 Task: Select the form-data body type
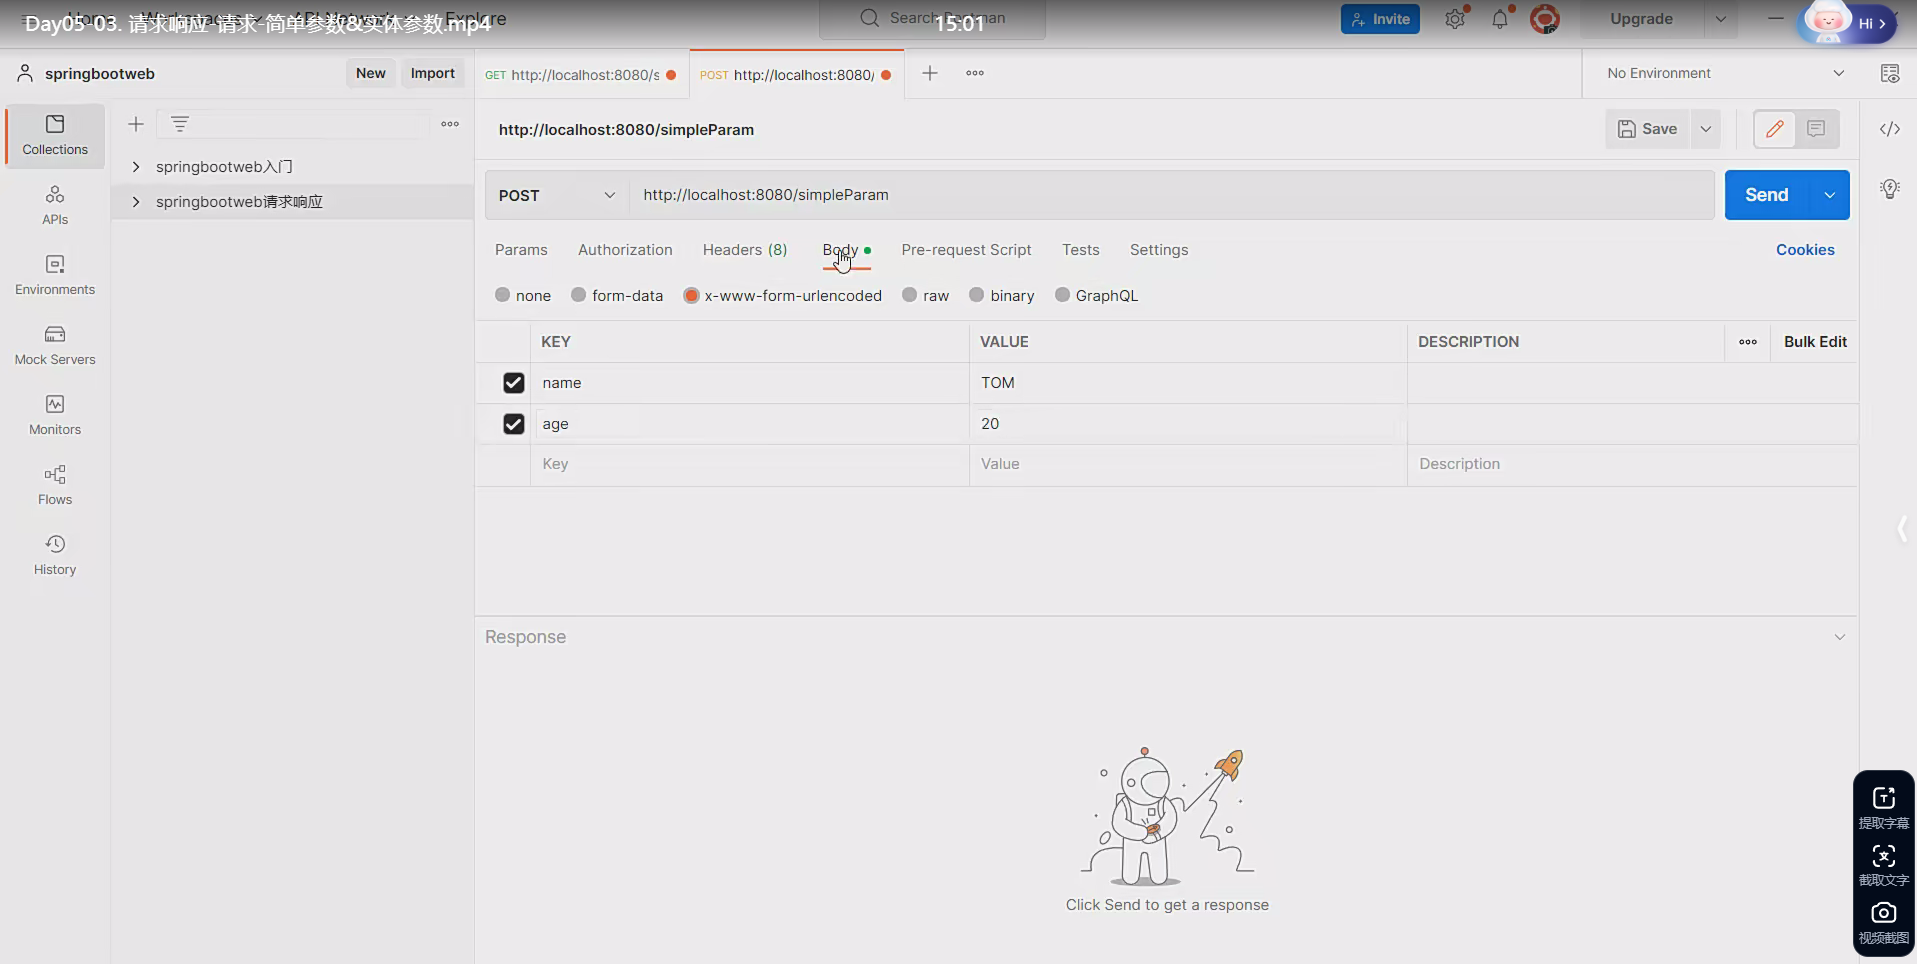click(578, 295)
